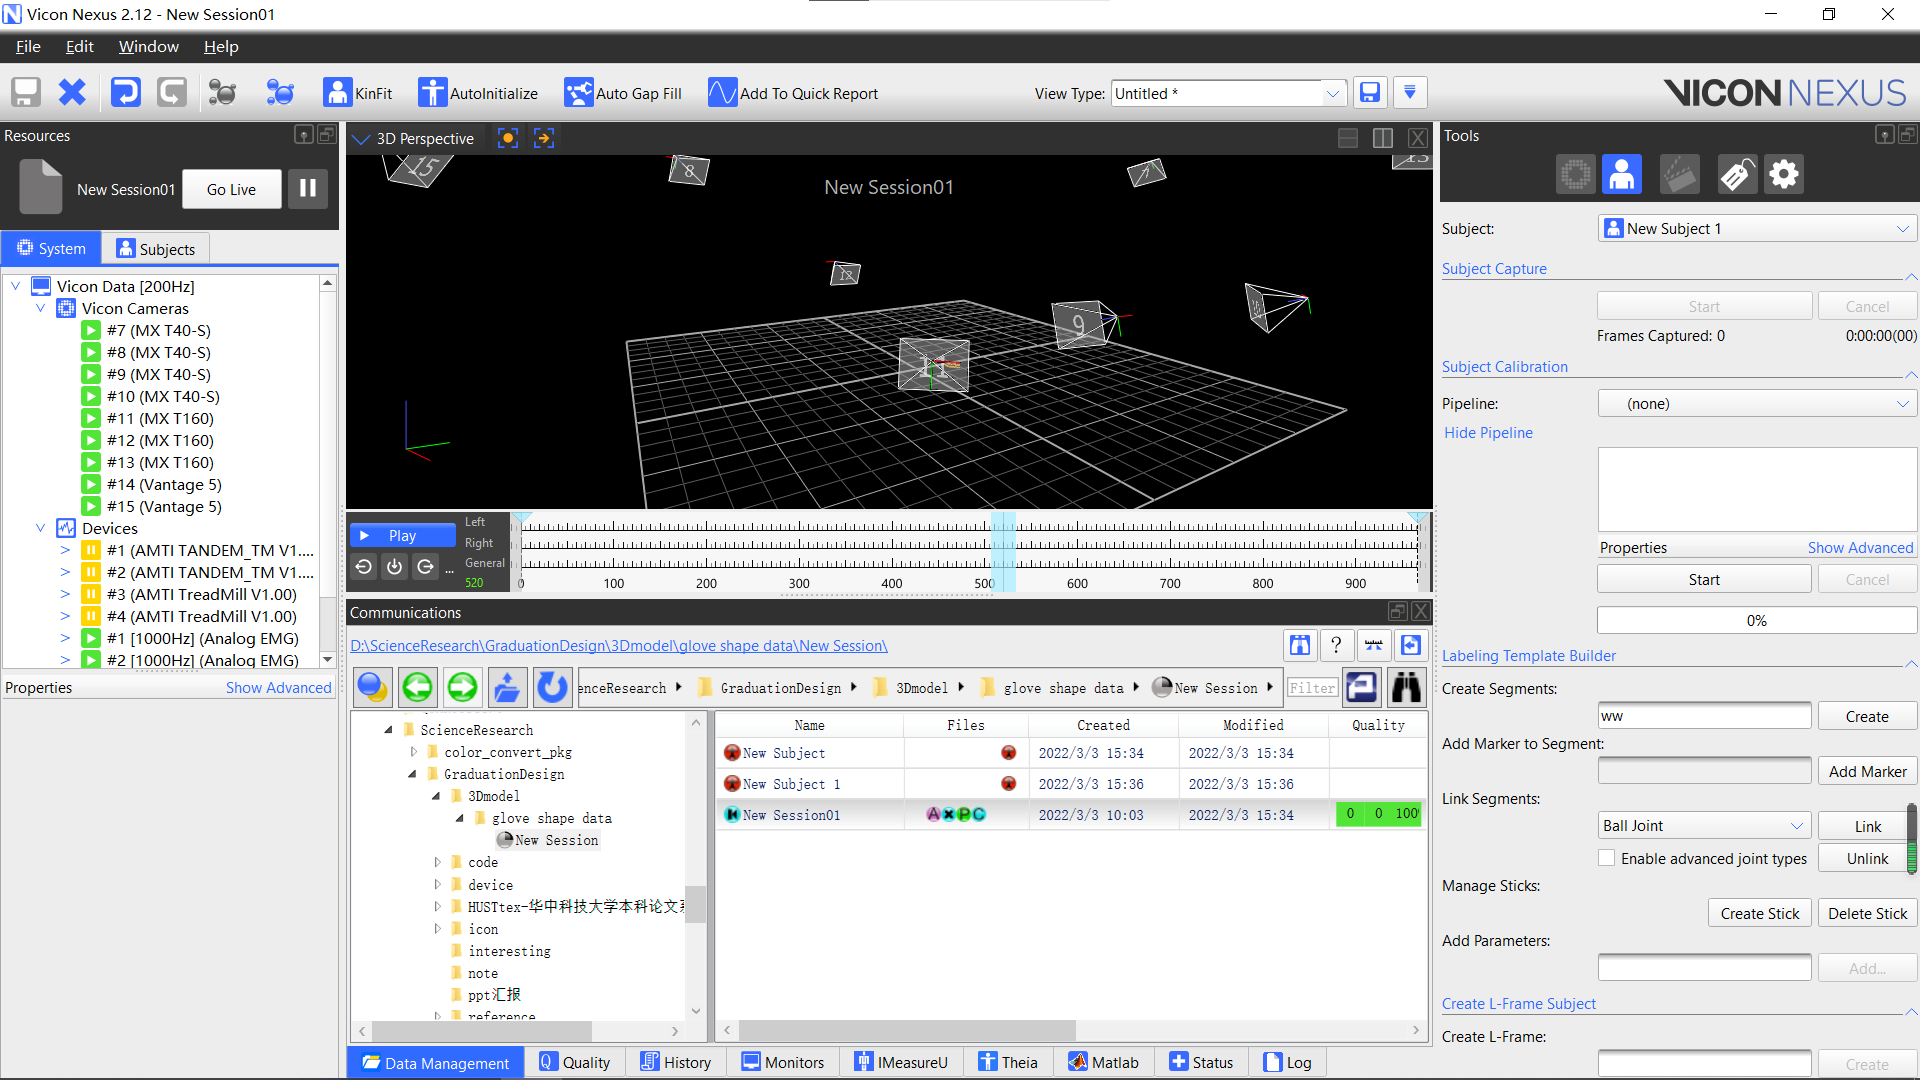Image resolution: width=1920 pixels, height=1080 pixels.
Task: Save the current view type
Action: pos(1370,93)
